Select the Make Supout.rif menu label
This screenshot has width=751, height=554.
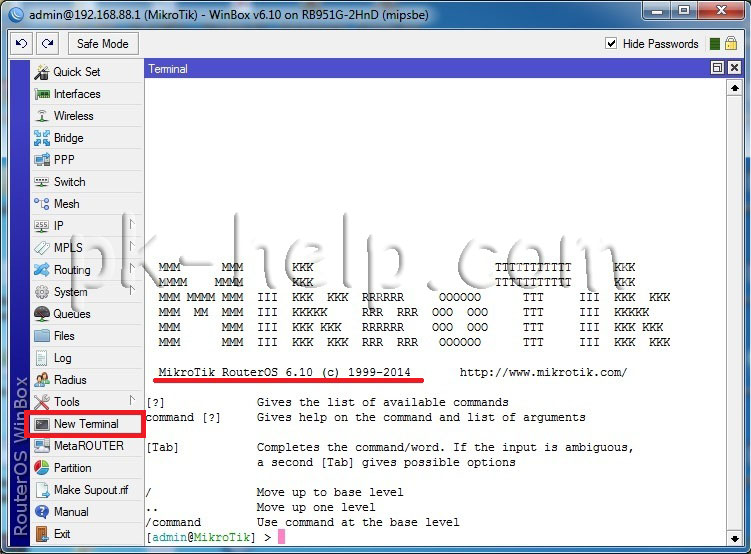(91, 490)
